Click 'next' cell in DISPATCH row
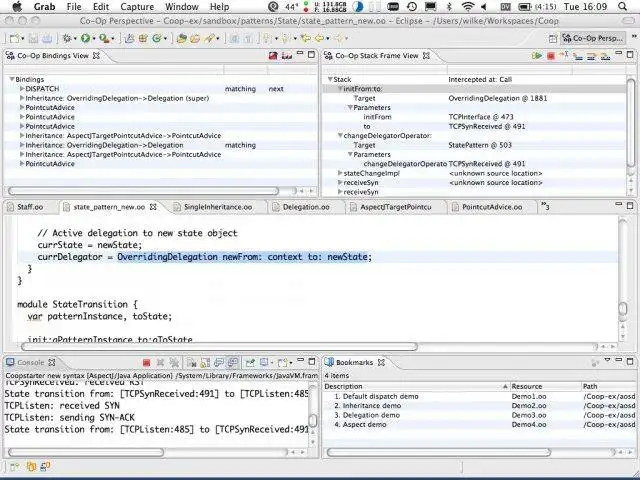The width and height of the screenshot is (640, 480). point(276,89)
